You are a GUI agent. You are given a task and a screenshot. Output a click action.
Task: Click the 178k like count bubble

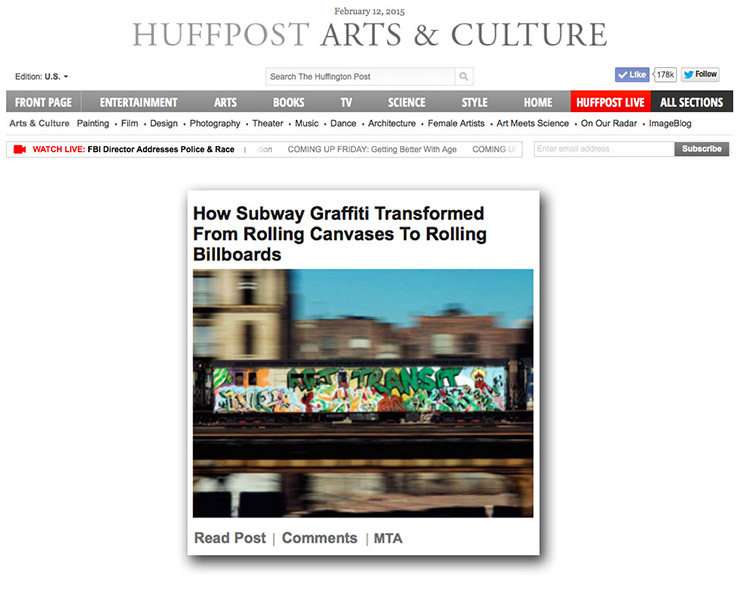click(665, 75)
